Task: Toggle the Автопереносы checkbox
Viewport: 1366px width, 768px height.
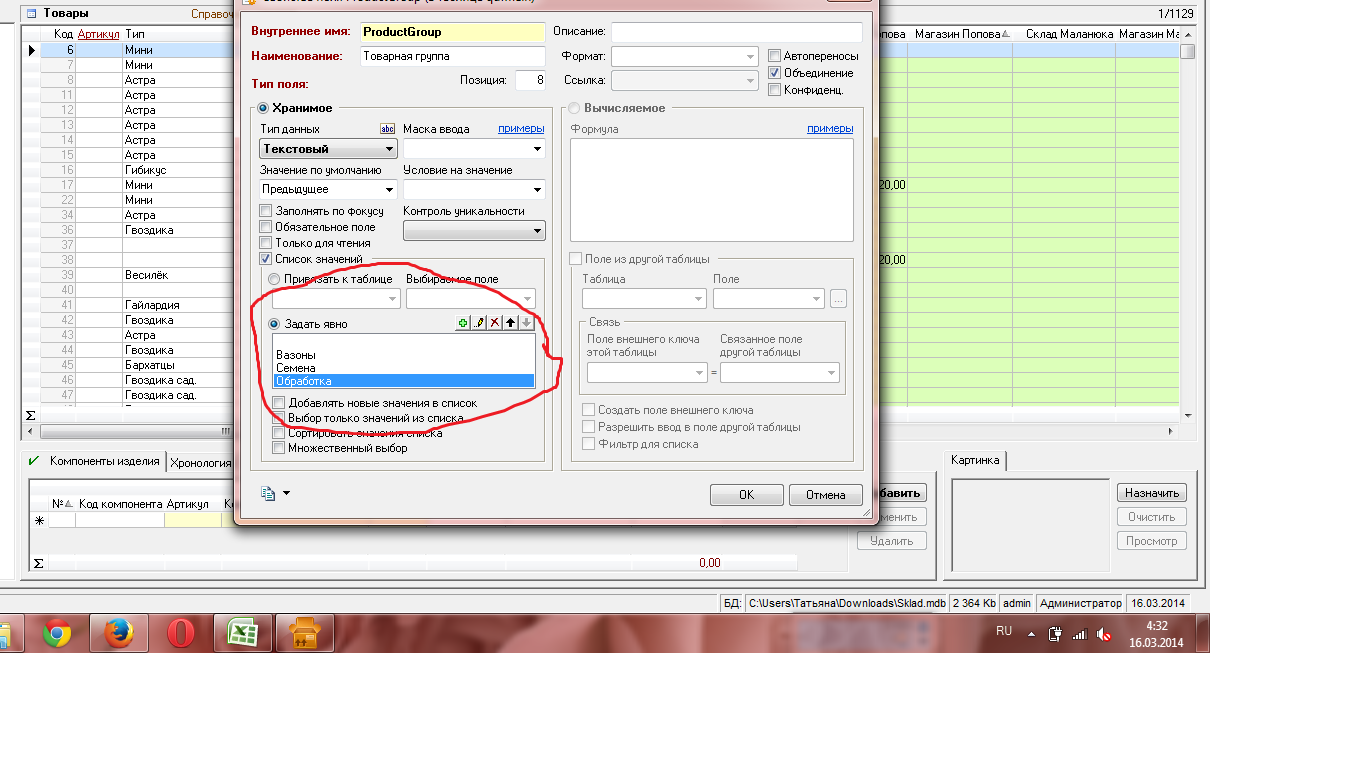Action: tap(775, 56)
